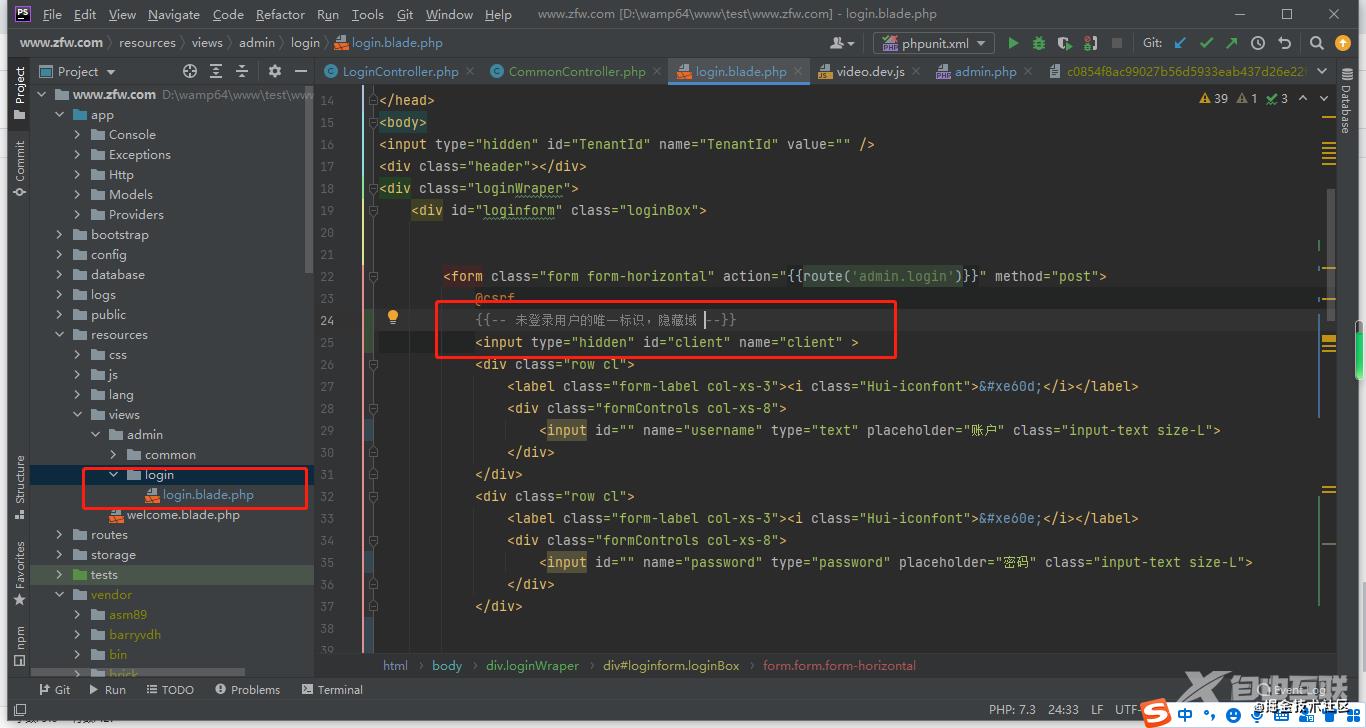The height and width of the screenshot is (728, 1366).
Task: Toggle the Structure tool window
Action: click(19, 486)
